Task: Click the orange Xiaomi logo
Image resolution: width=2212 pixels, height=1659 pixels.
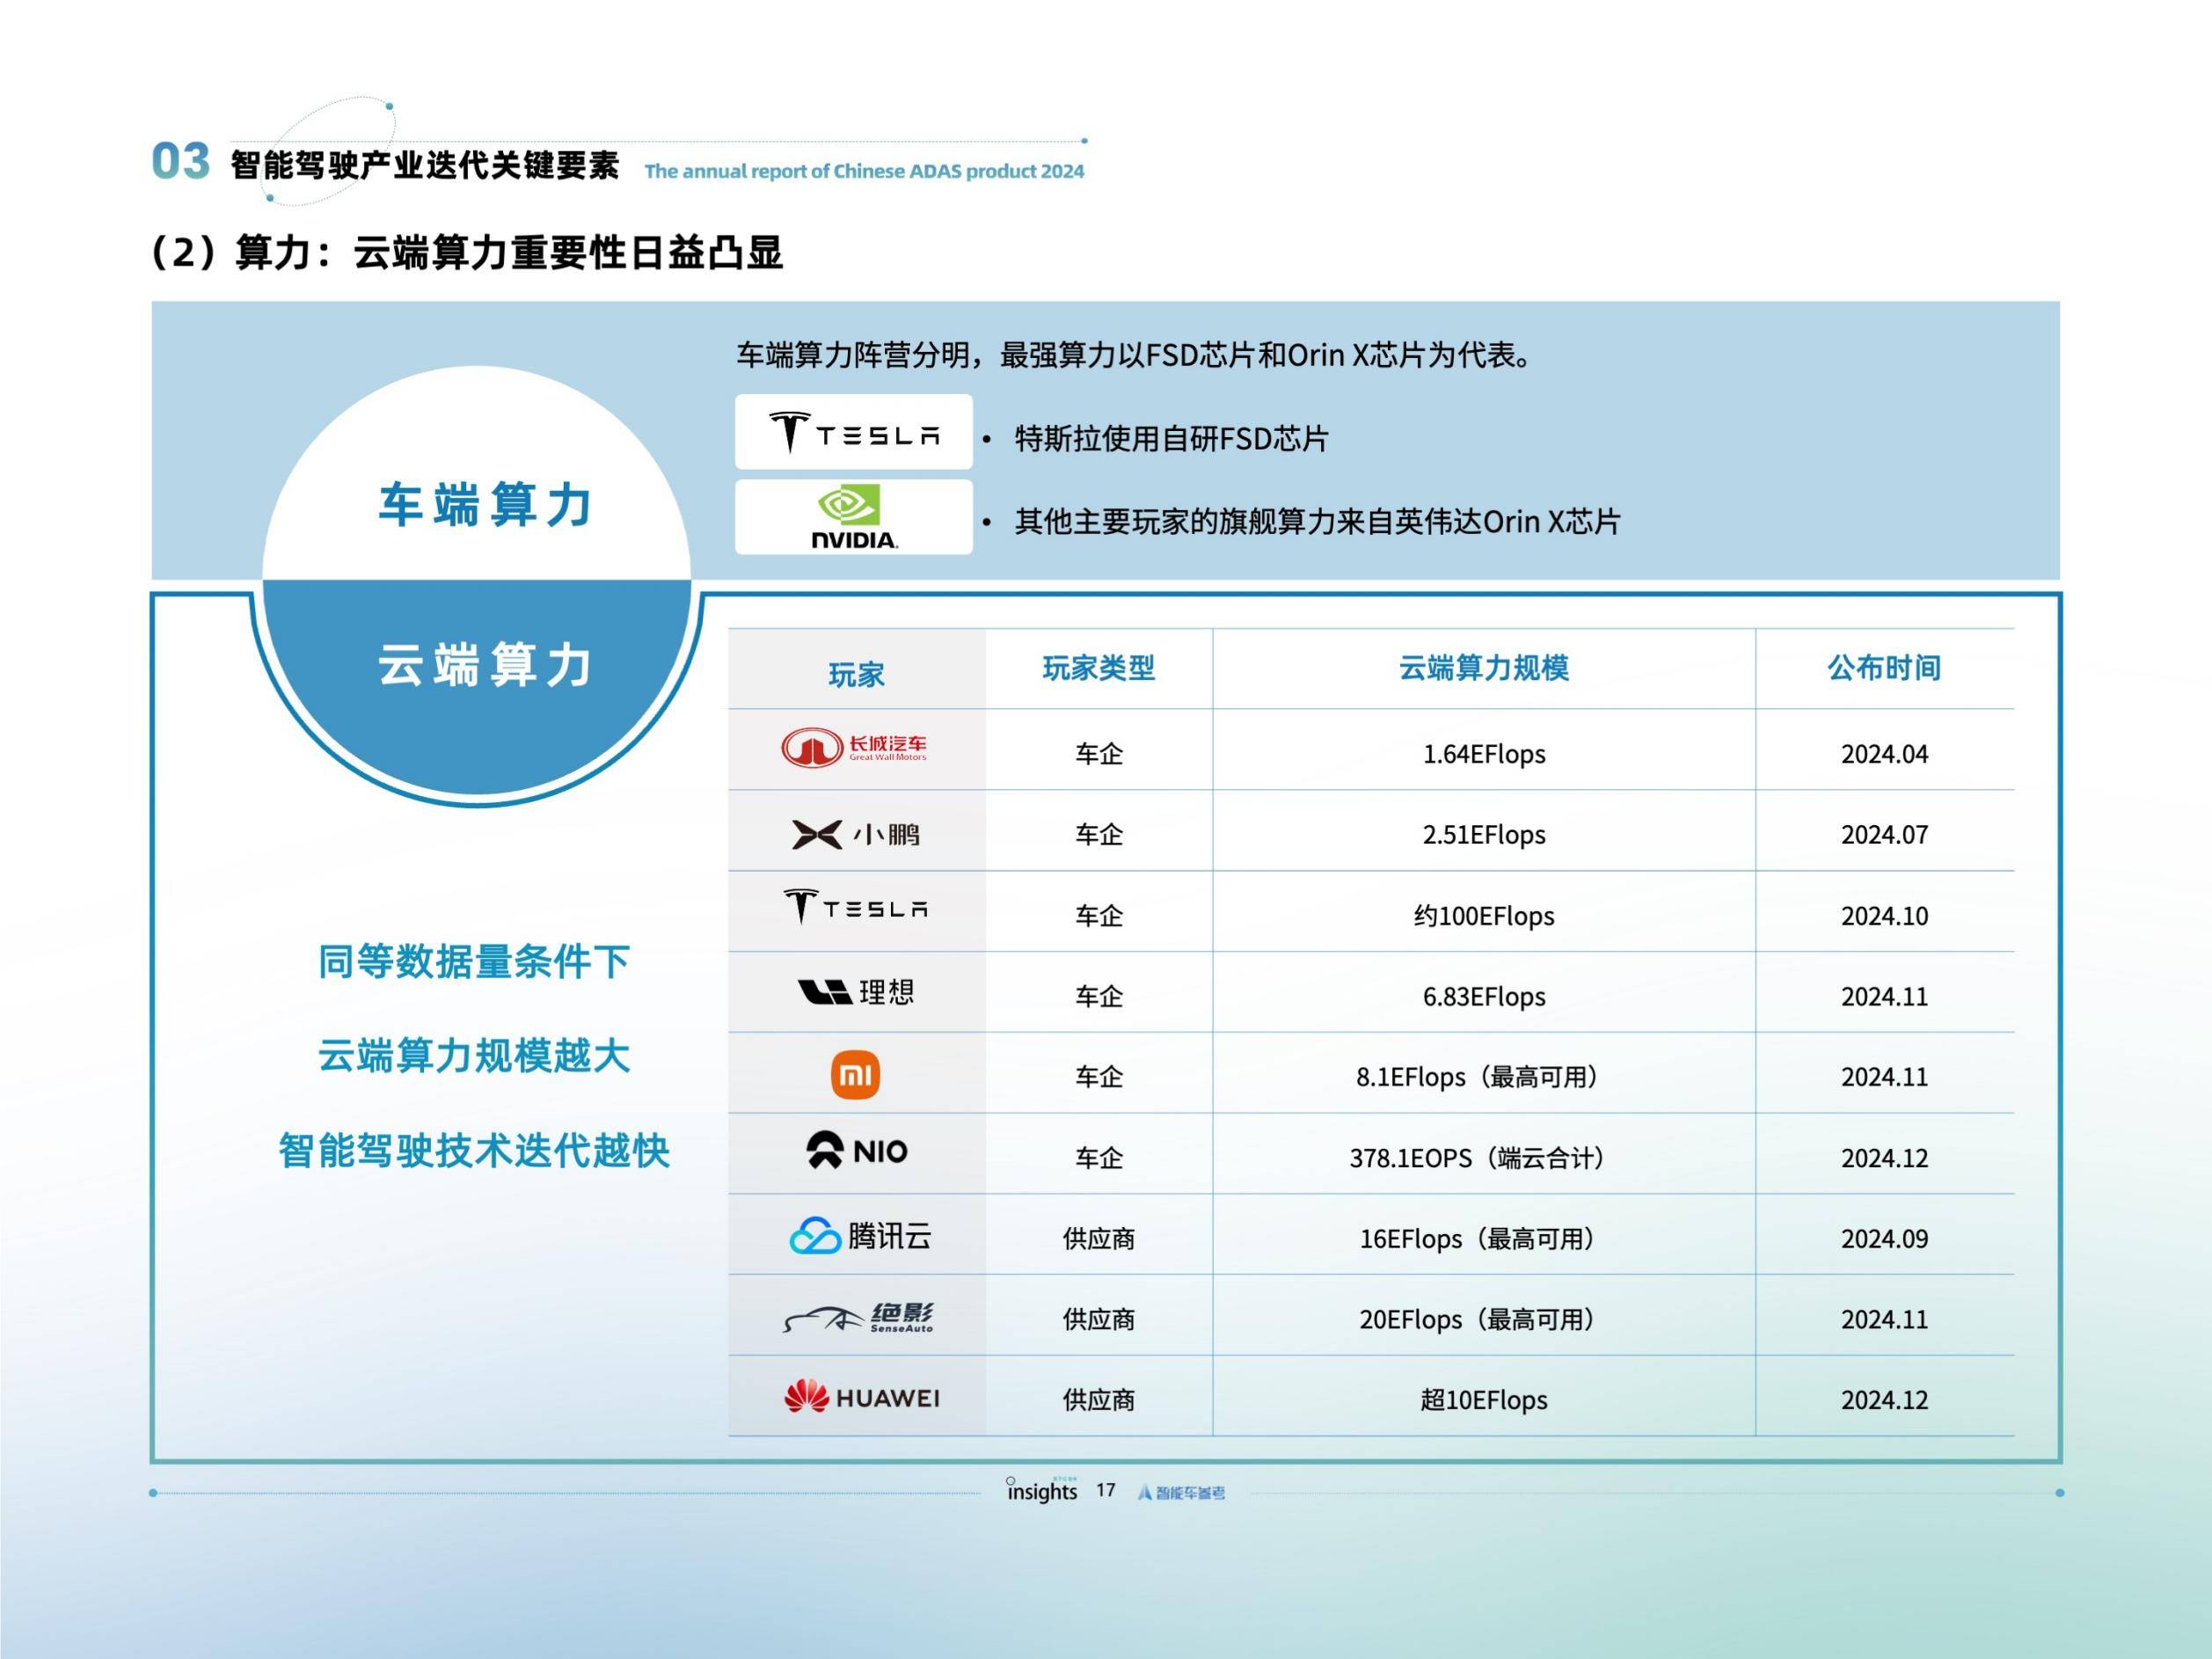Action: (x=856, y=1075)
